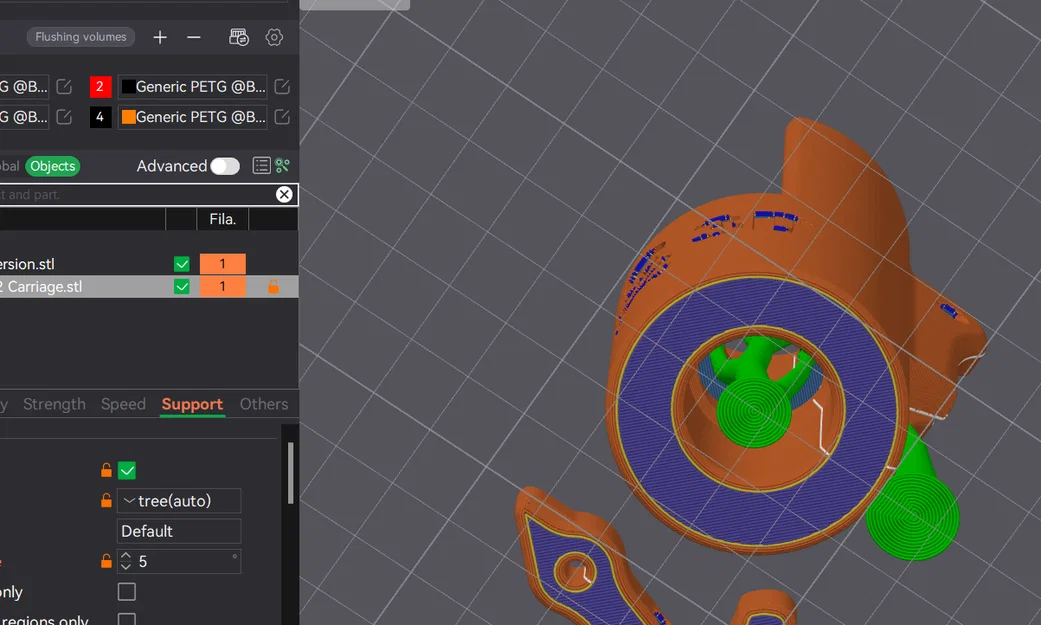The image size is (1041, 625).
Task: Edit preset beside filament 2 row's left filament
Action: [x=64, y=86]
